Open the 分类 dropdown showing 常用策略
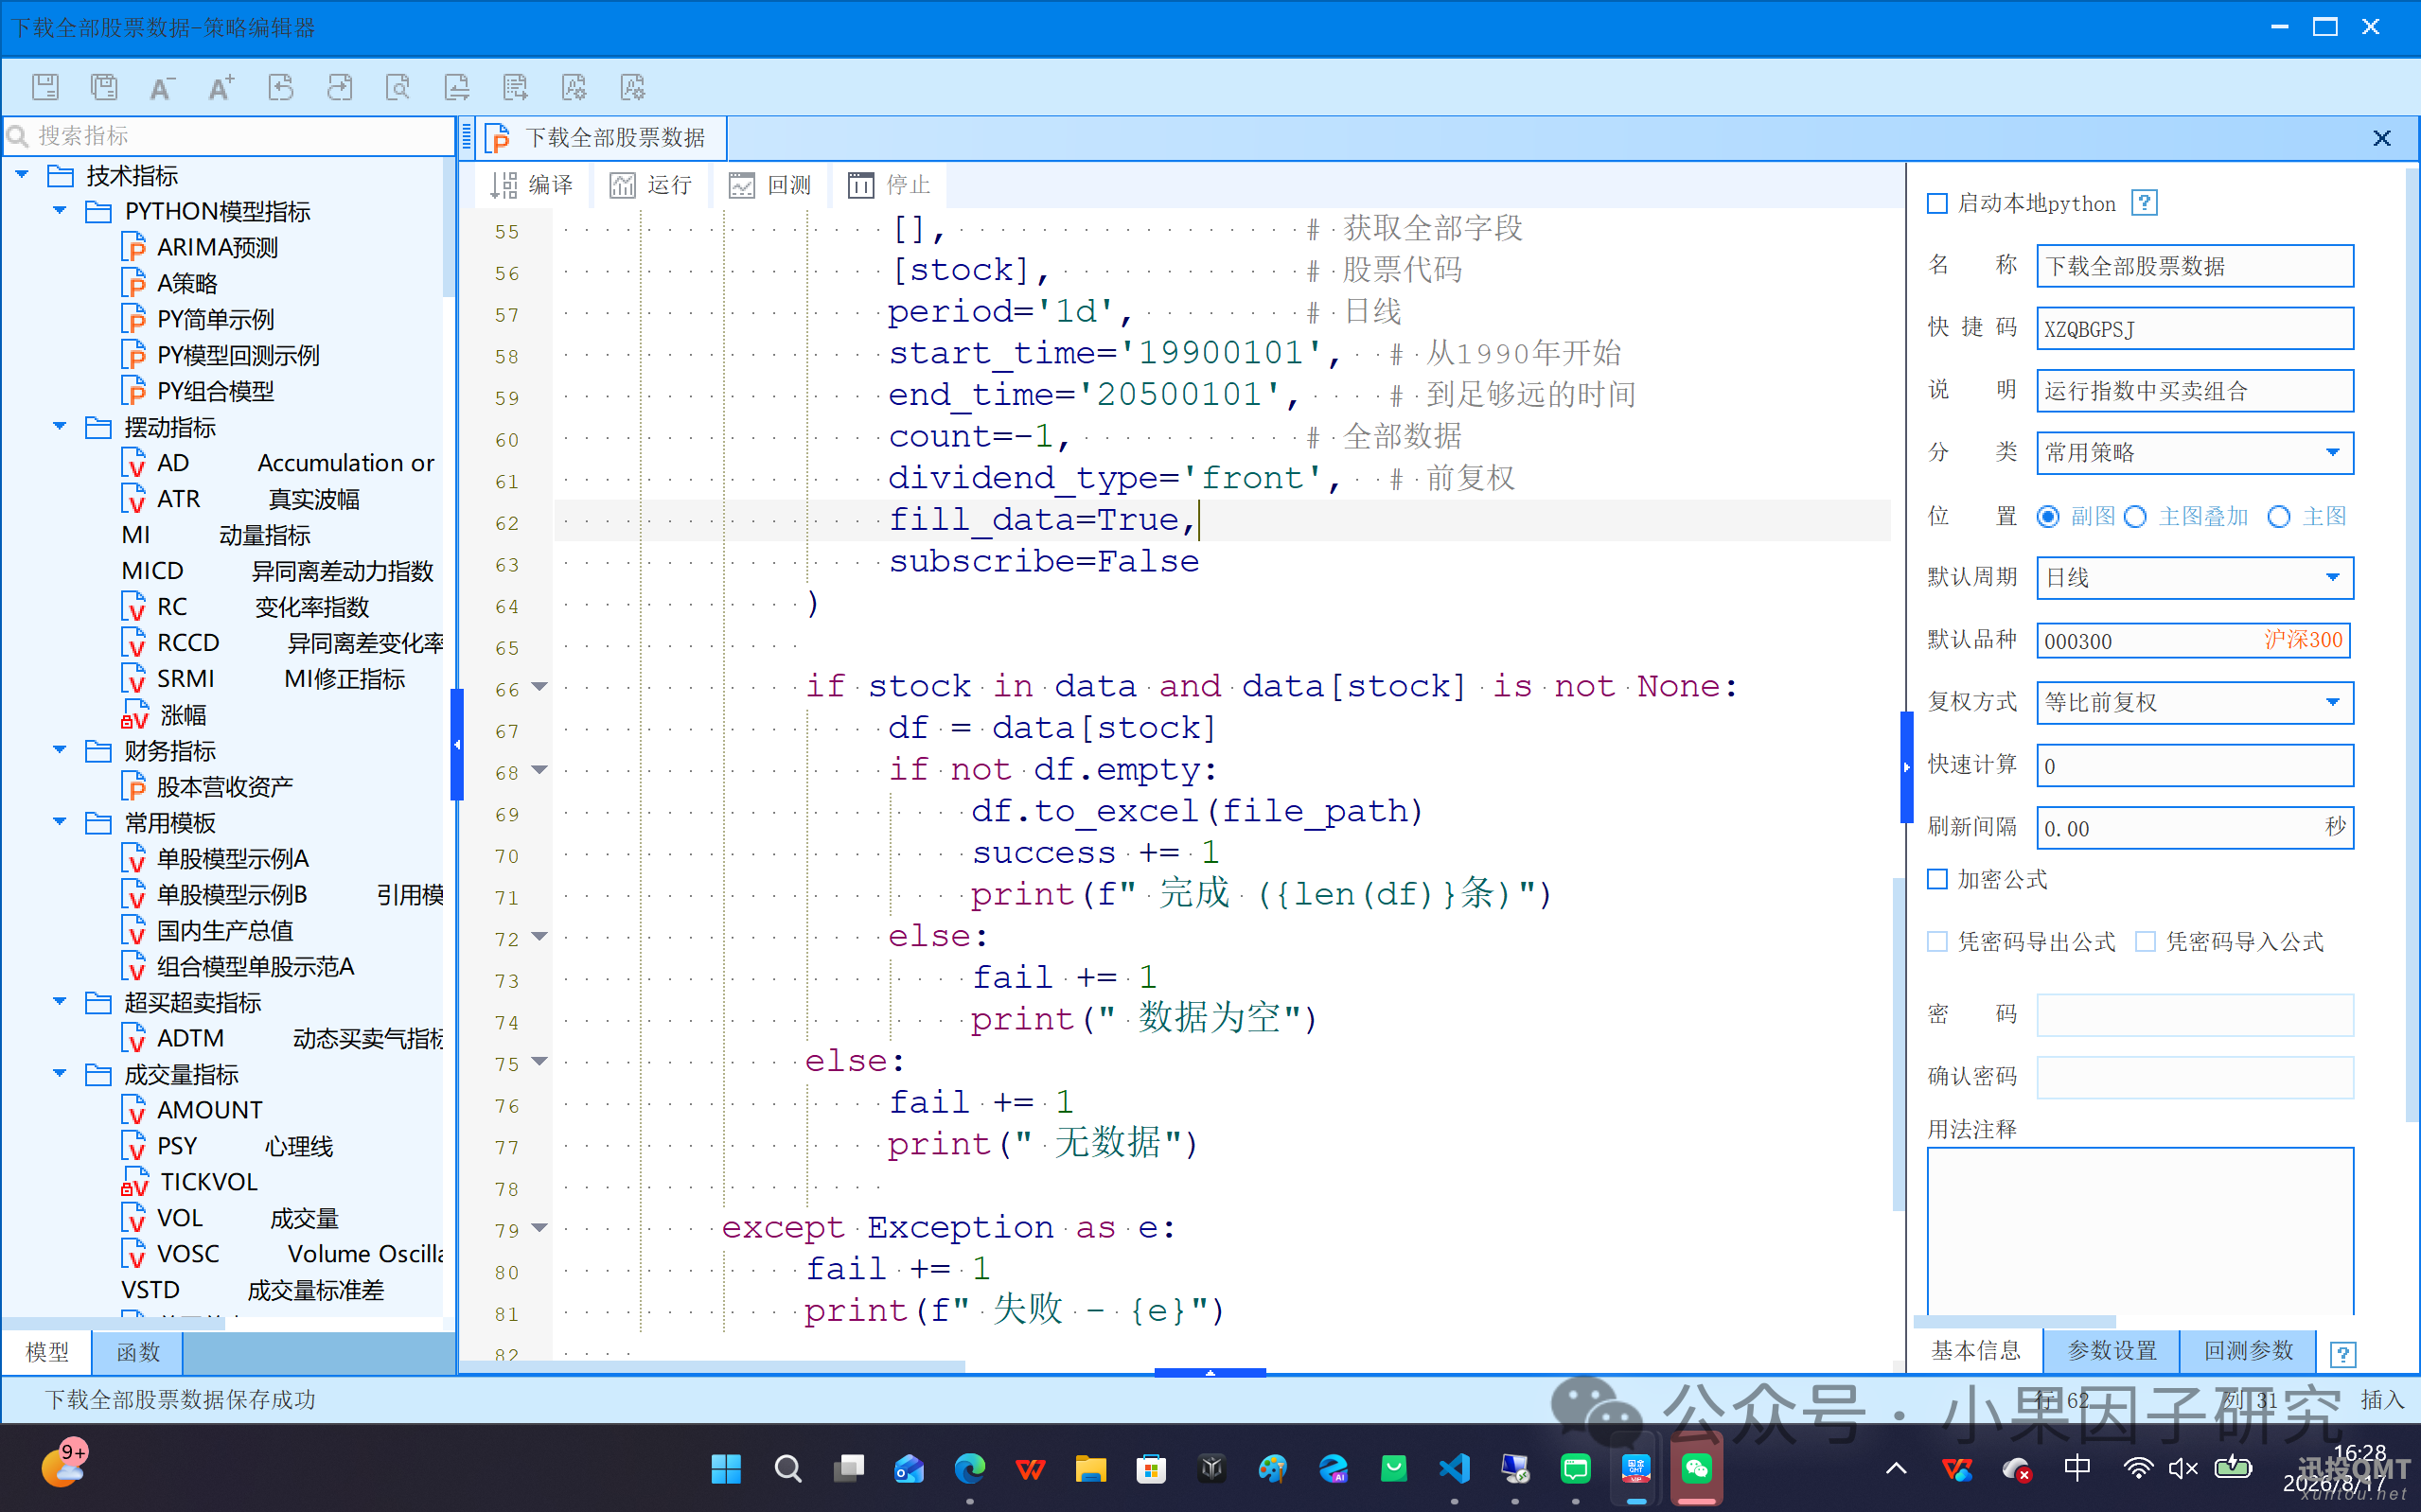Screen dimensions: 2421x1512 (2195, 453)
